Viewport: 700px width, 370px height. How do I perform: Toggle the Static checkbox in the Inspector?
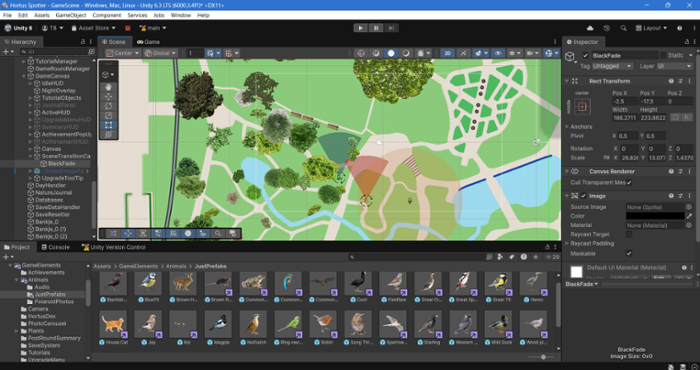point(663,56)
